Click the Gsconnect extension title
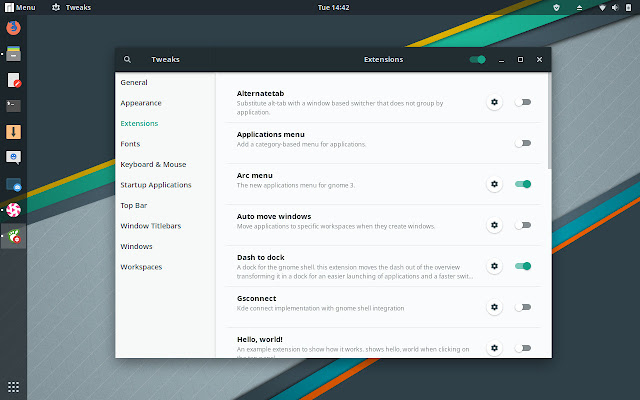This screenshot has width=640, height=400. [257, 298]
